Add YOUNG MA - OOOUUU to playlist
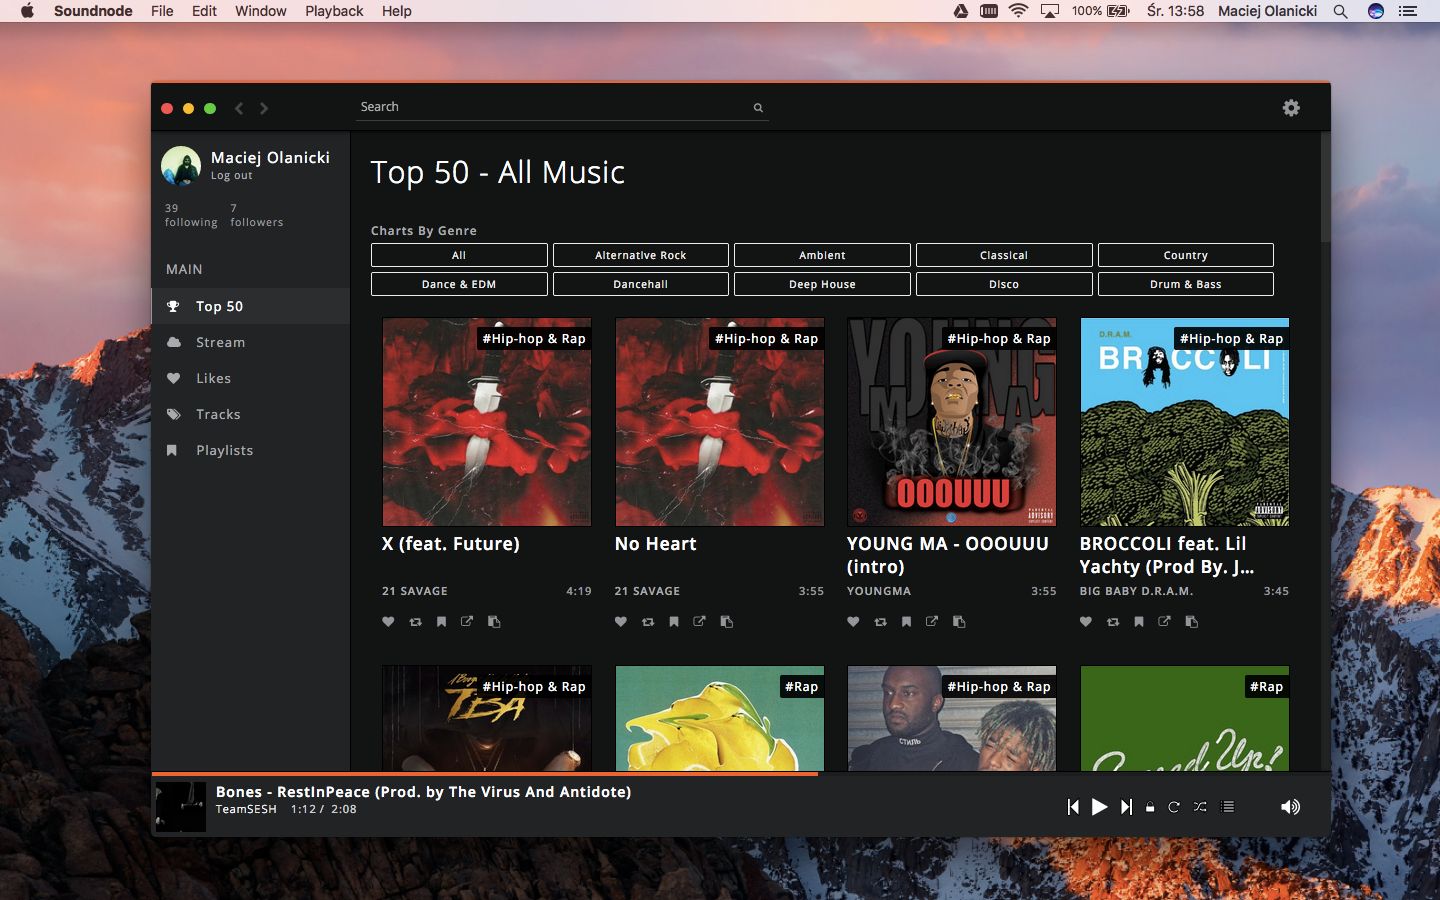 pyautogui.click(x=906, y=622)
